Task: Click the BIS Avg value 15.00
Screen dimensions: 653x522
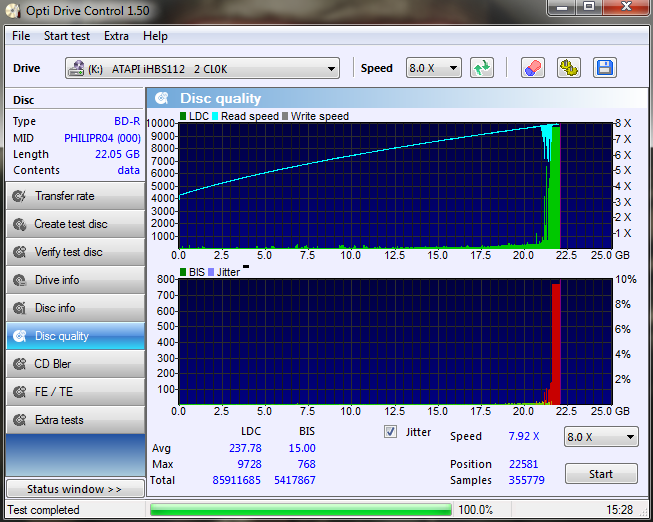Action: [302, 449]
